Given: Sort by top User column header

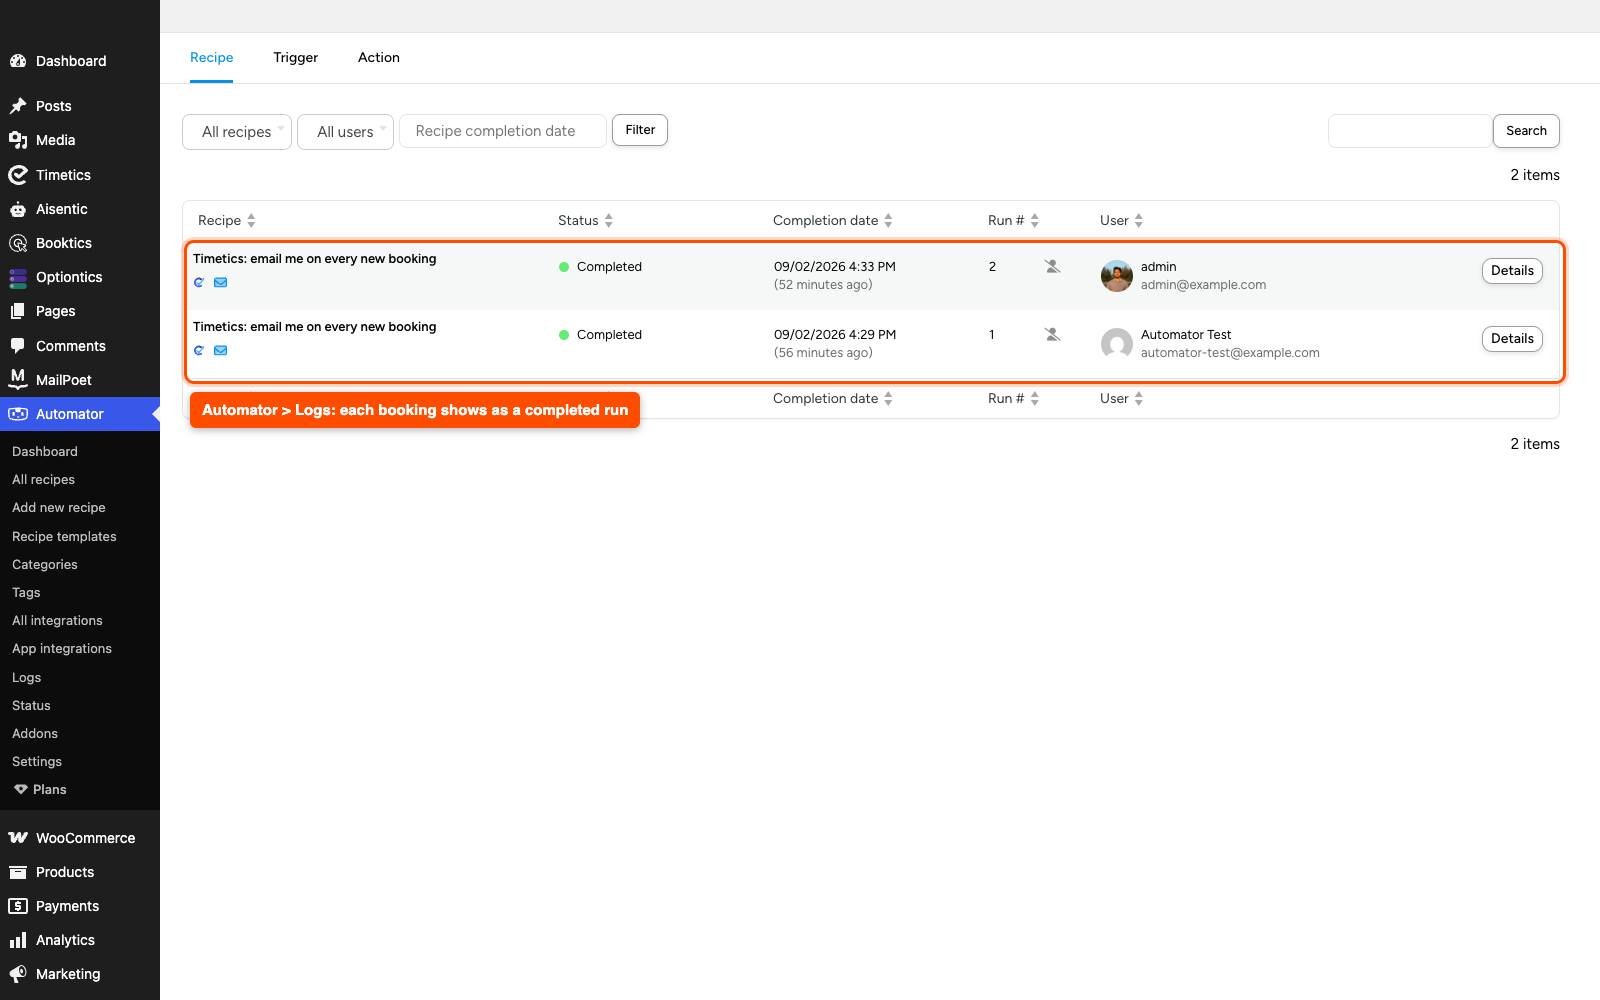Looking at the screenshot, I should [x=1122, y=221].
